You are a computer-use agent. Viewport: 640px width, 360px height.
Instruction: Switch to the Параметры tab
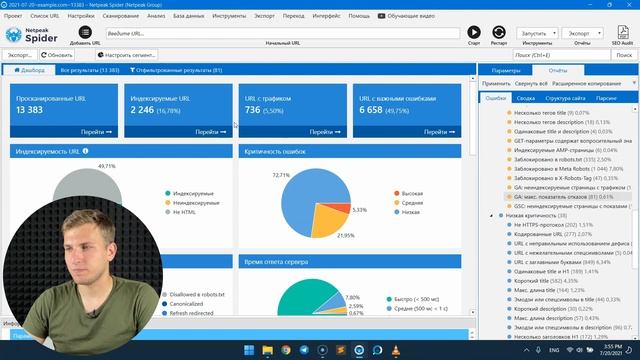point(506,70)
